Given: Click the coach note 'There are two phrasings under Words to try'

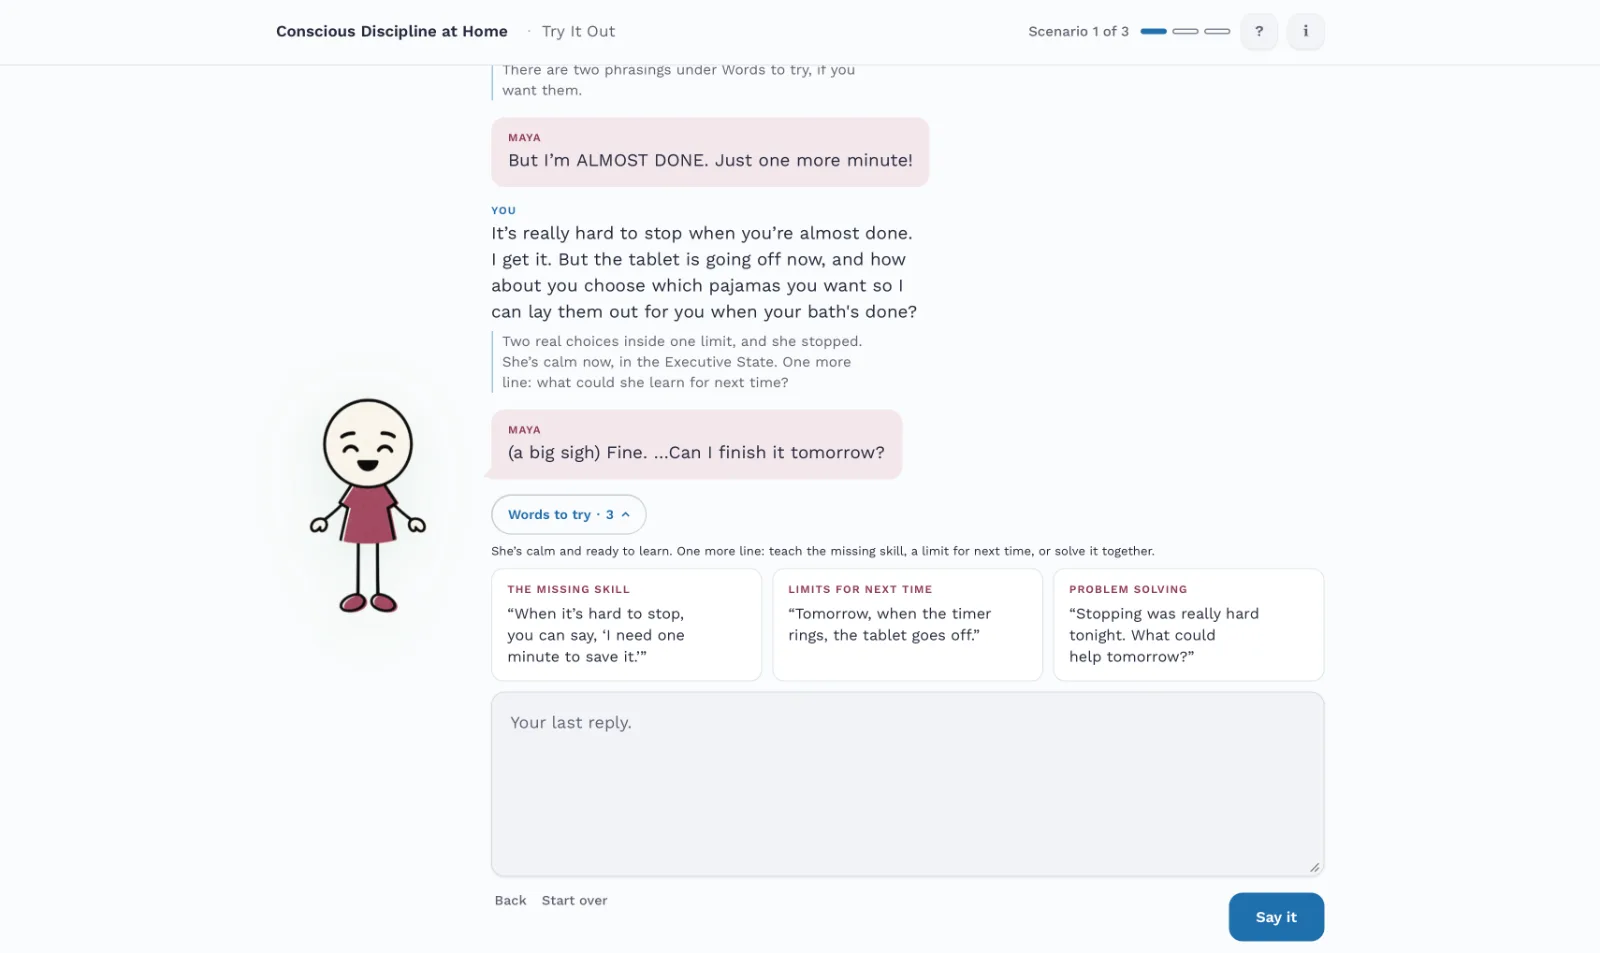Looking at the screenshot, I should (678, 80).
